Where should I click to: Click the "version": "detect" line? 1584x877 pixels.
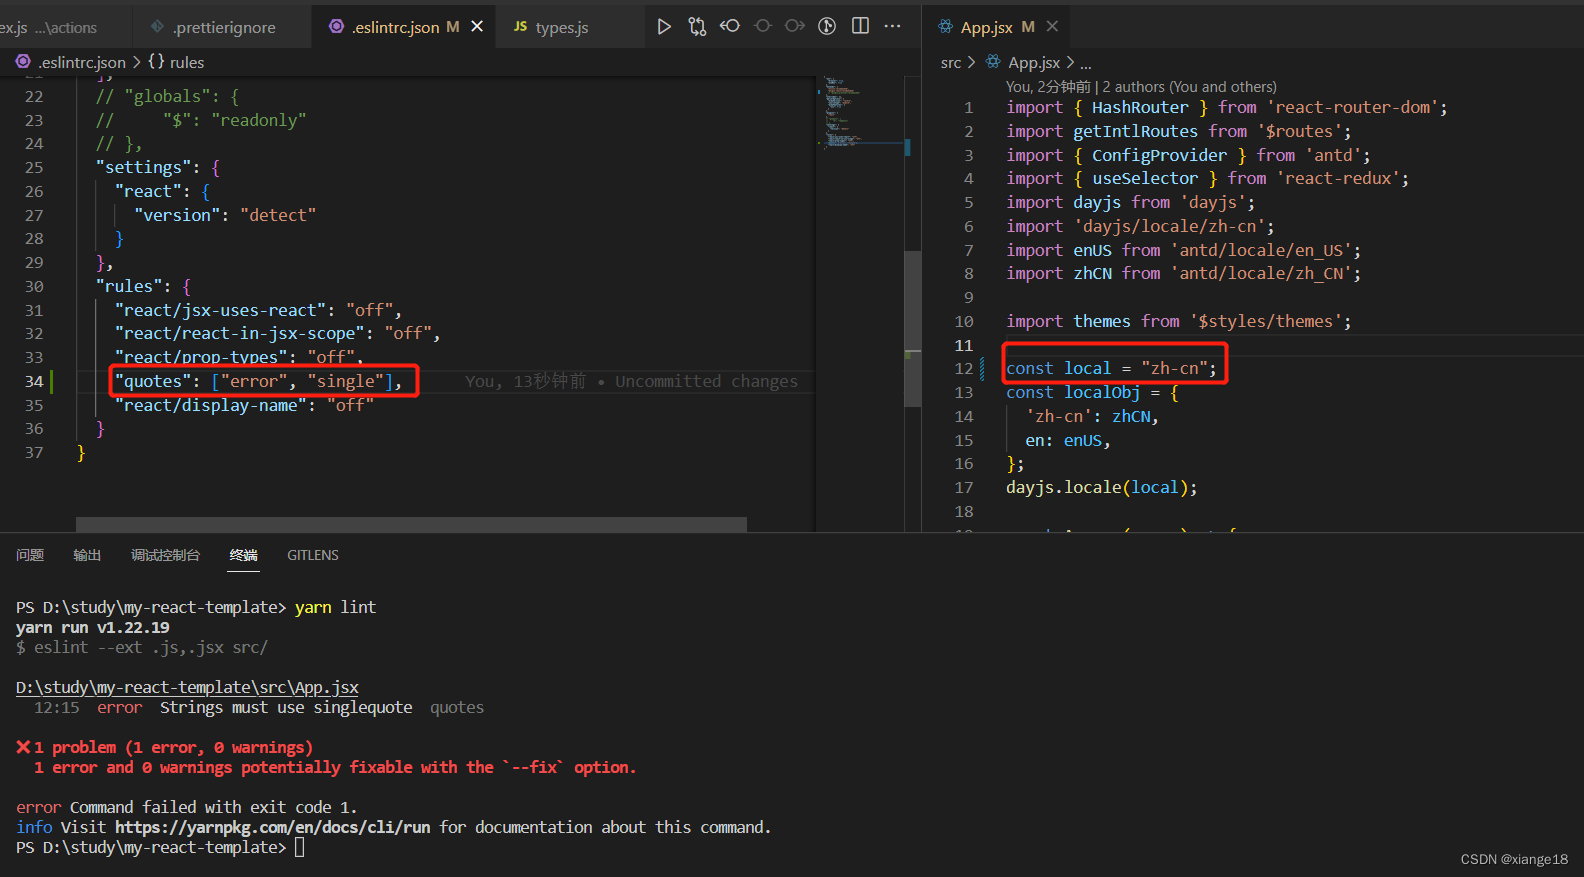[x=225, y=215]
